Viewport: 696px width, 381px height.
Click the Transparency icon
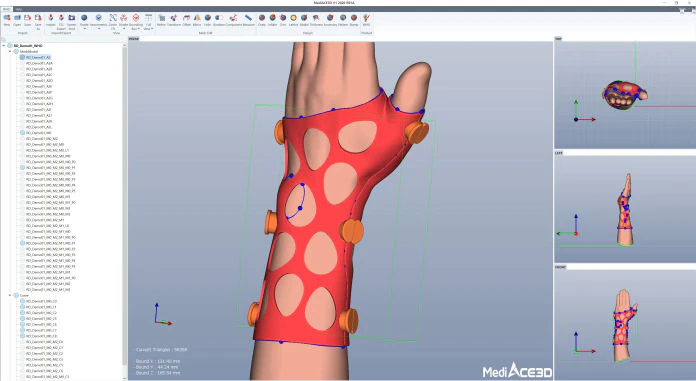(99, 18)
